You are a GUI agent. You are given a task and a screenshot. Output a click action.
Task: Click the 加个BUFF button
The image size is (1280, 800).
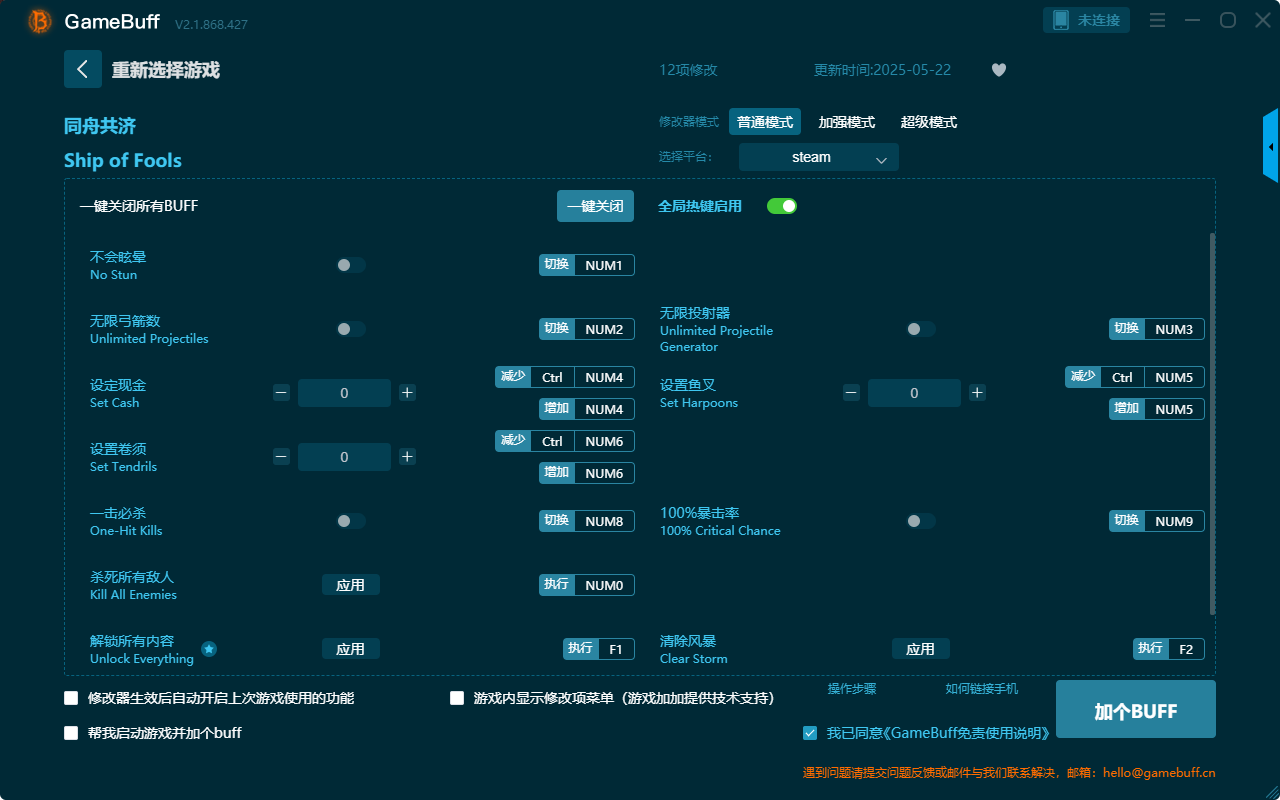pyautogui.click(x=1136, y=709)
